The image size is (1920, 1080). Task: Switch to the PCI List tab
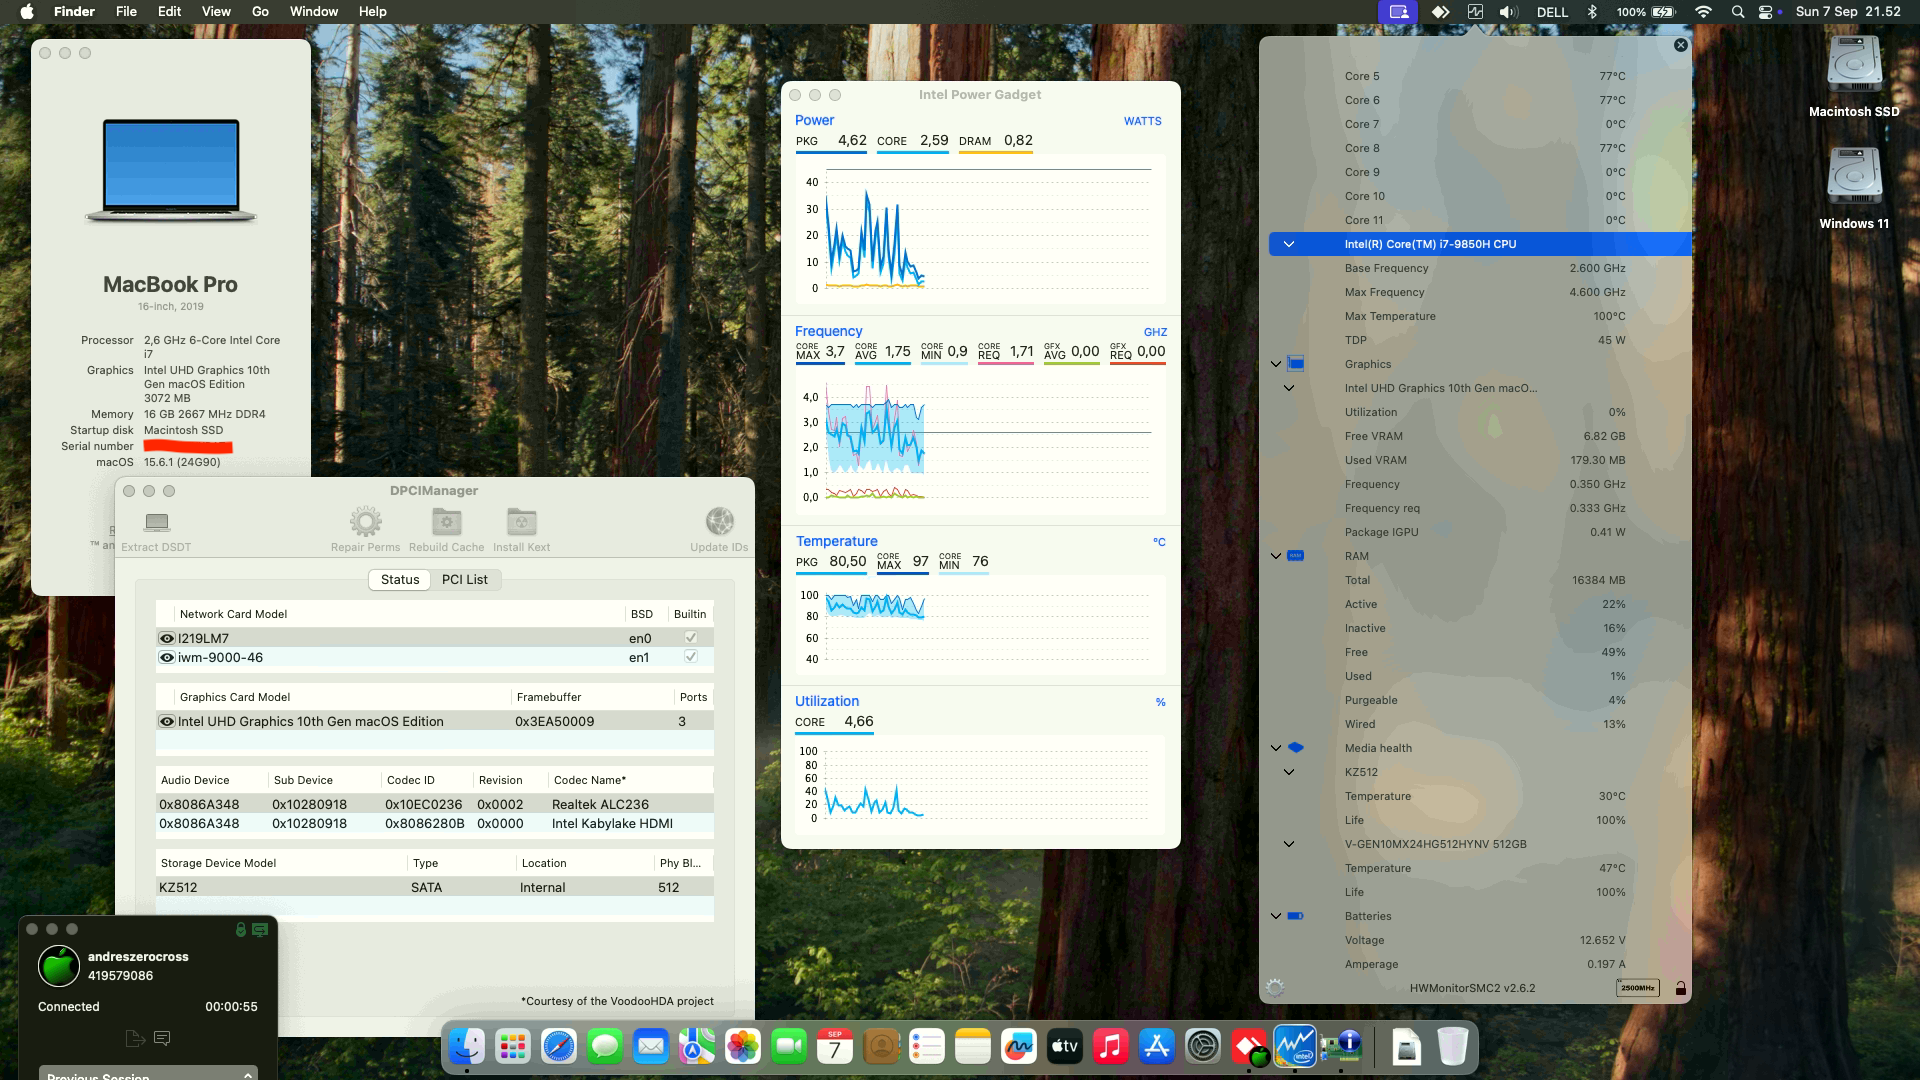point(465,580)
